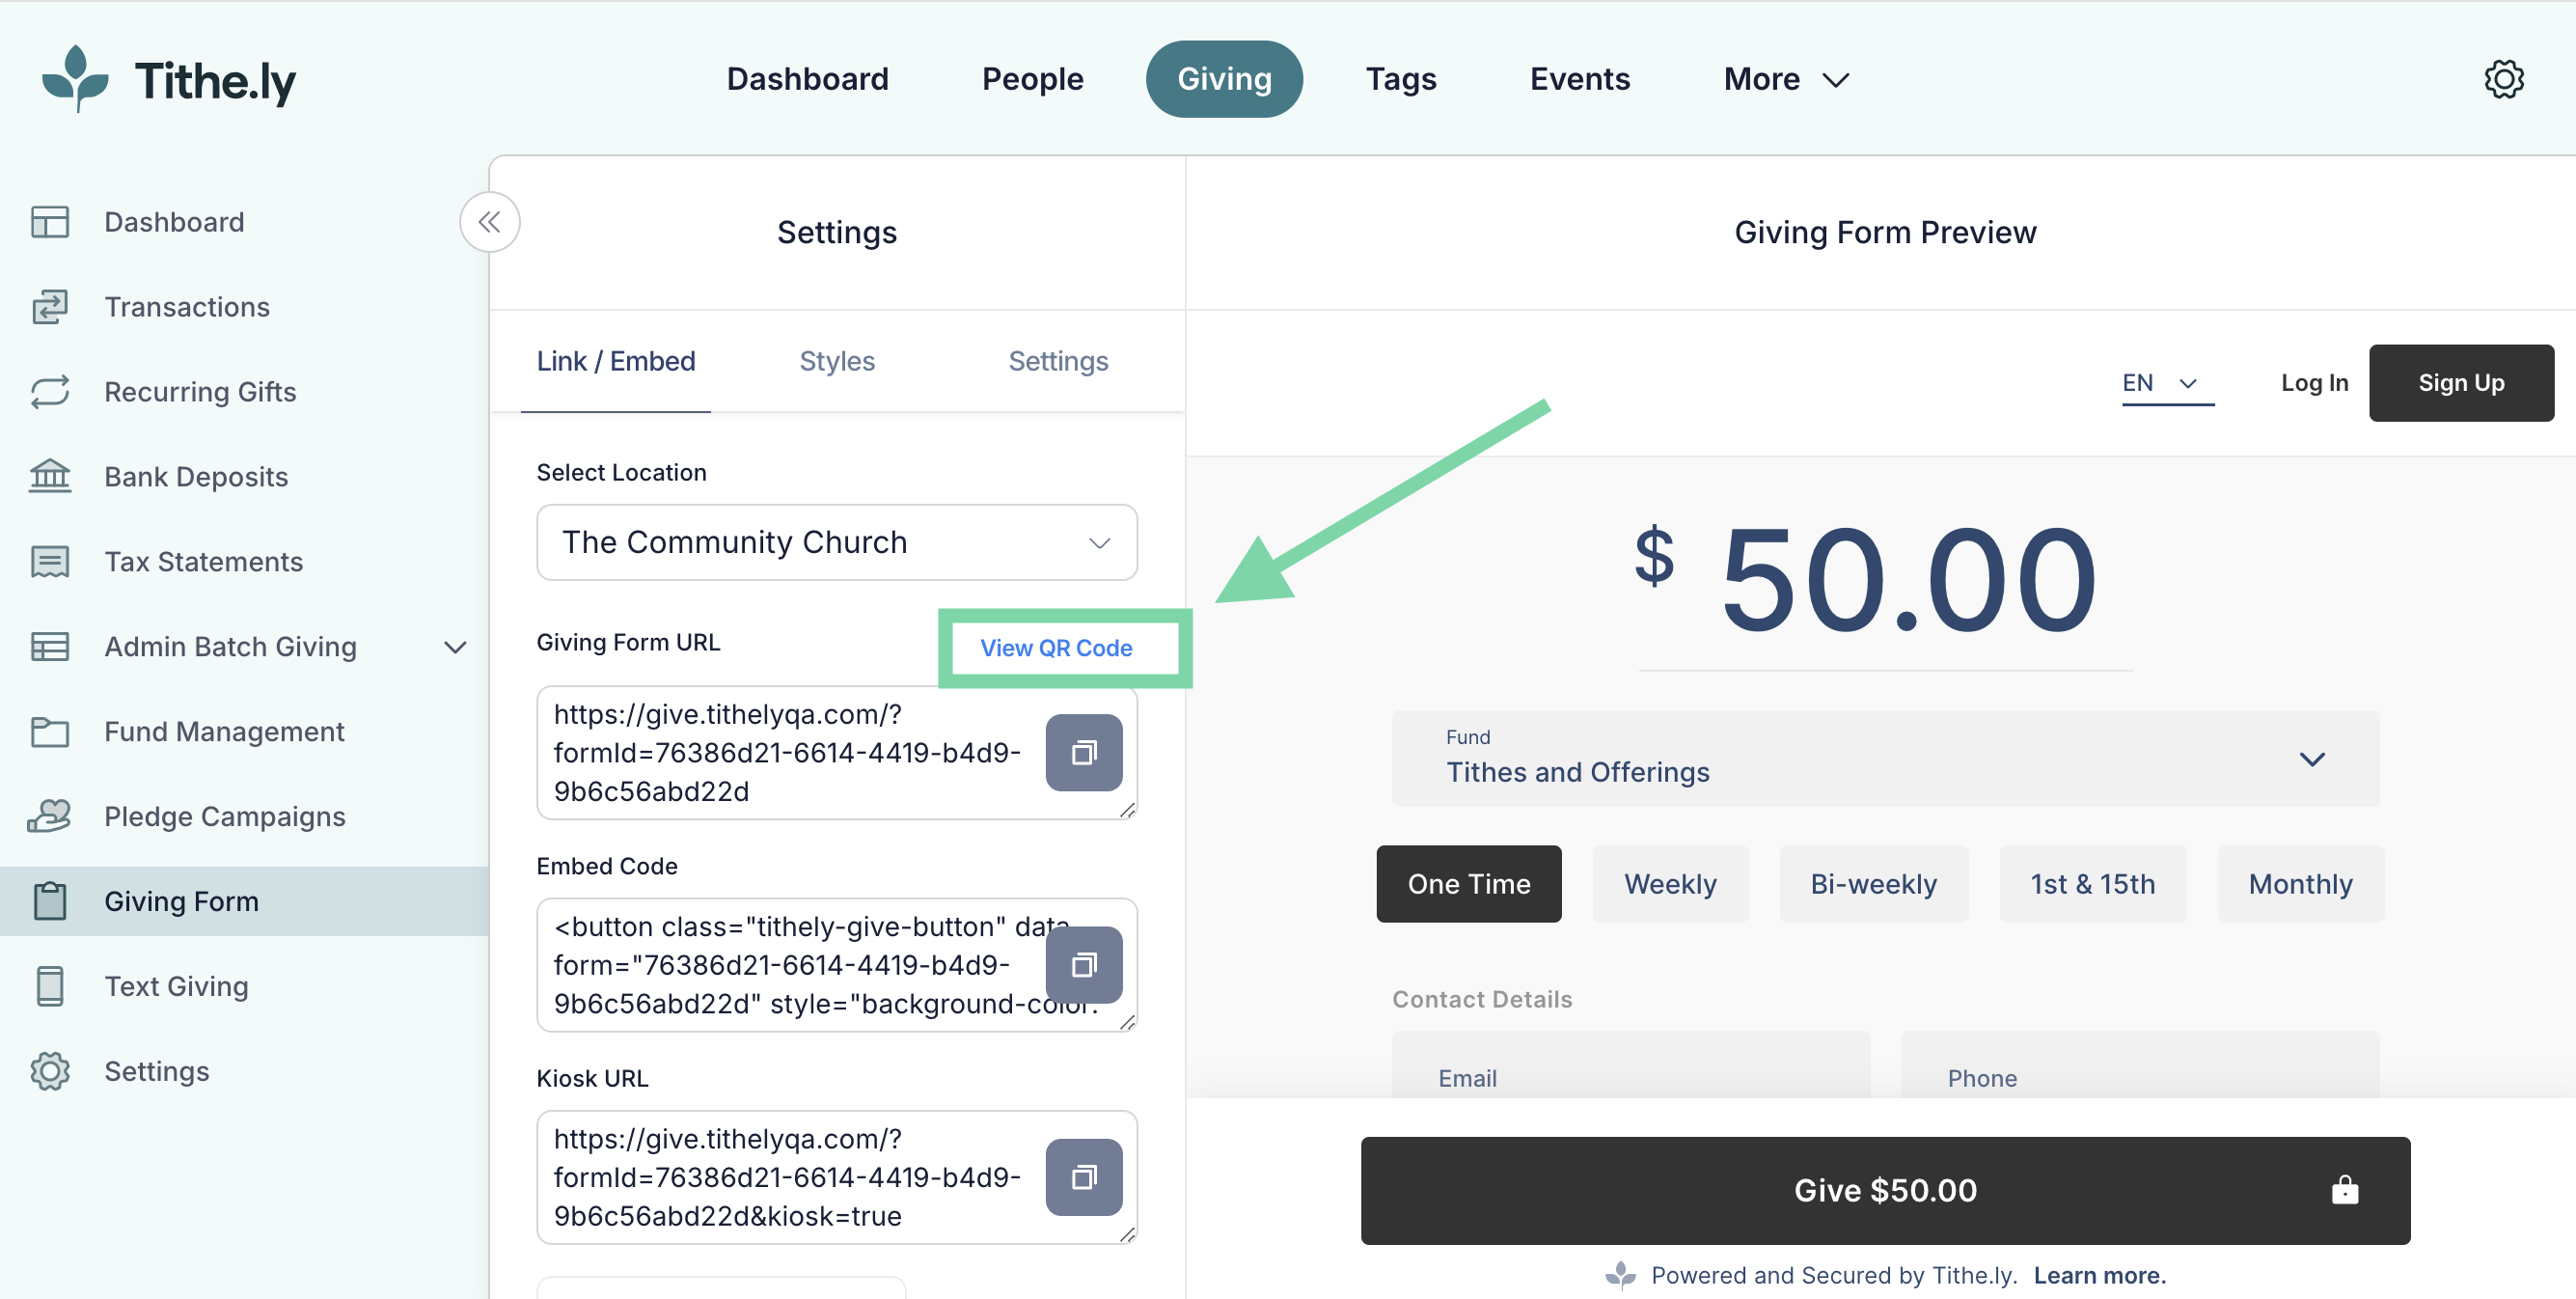2576x1299 pixels.
Task: Select 1st & 15th giving frequency
Action: [x=2092, y=884]
